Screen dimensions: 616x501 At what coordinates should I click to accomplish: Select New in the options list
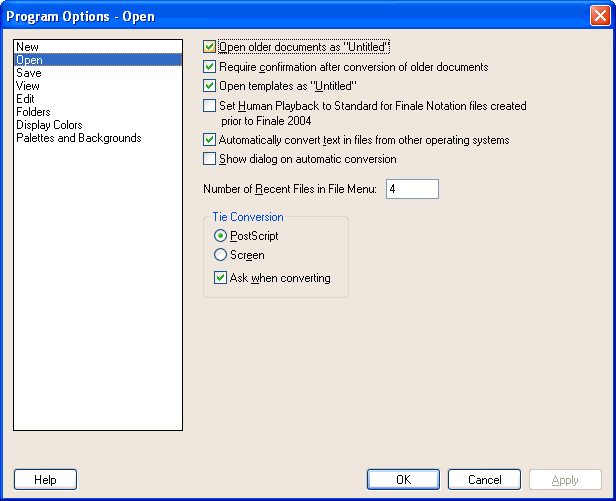(98, 47)
